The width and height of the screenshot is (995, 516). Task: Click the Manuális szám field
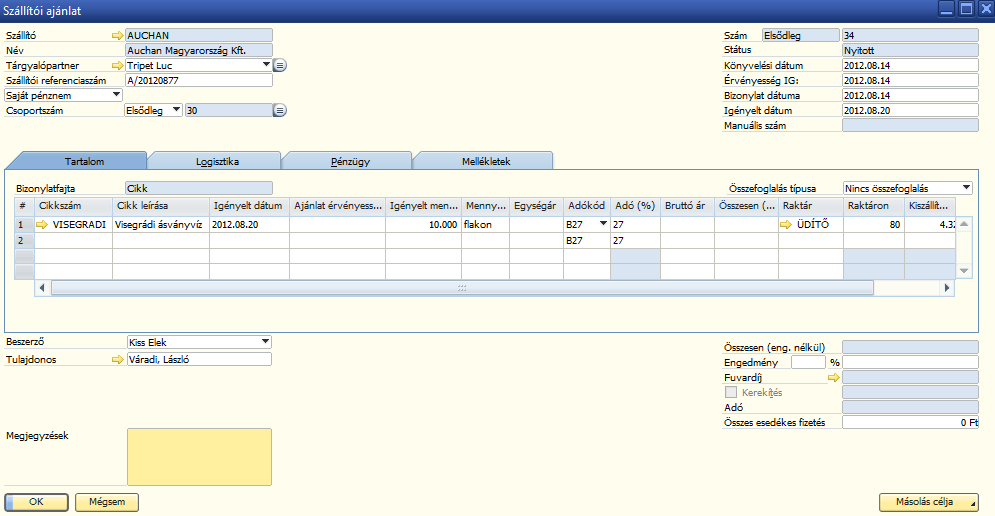click(910, 126)
